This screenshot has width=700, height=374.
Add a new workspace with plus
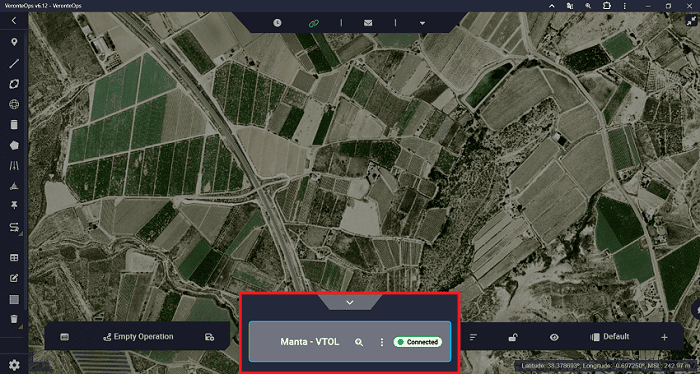(x=664, y=337)
